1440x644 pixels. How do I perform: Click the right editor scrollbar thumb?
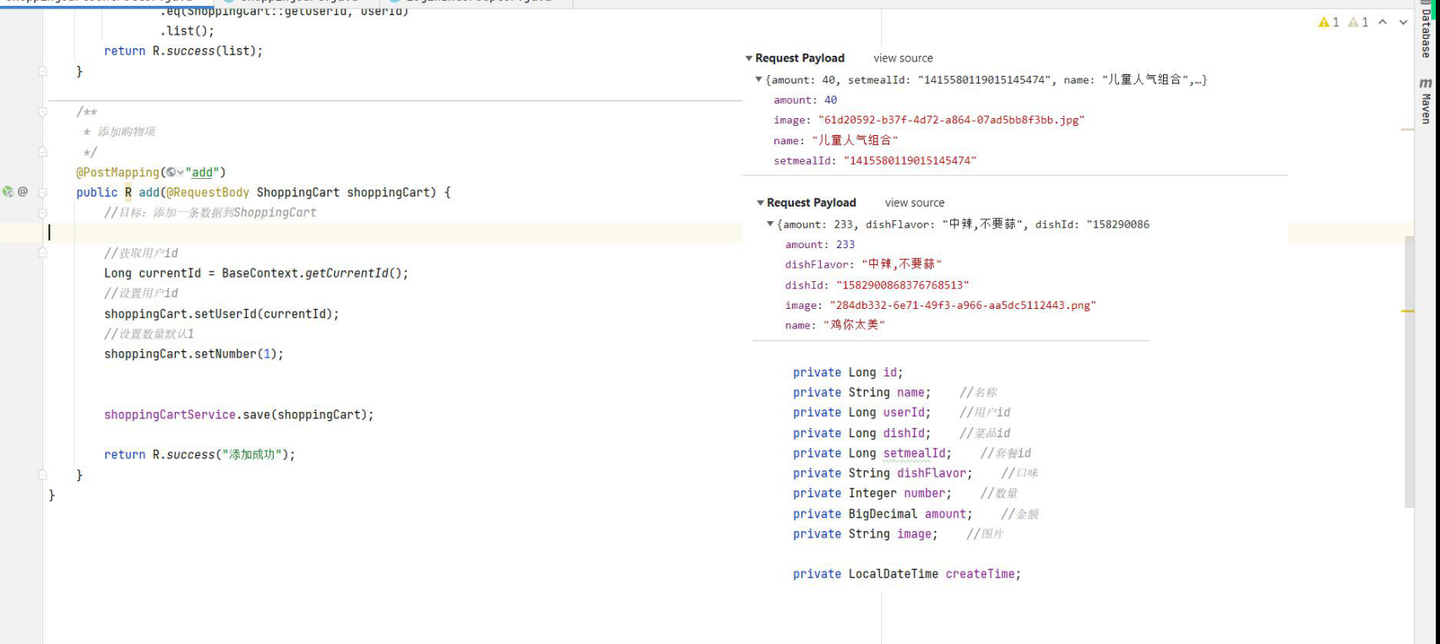(x=1409, y=370)
